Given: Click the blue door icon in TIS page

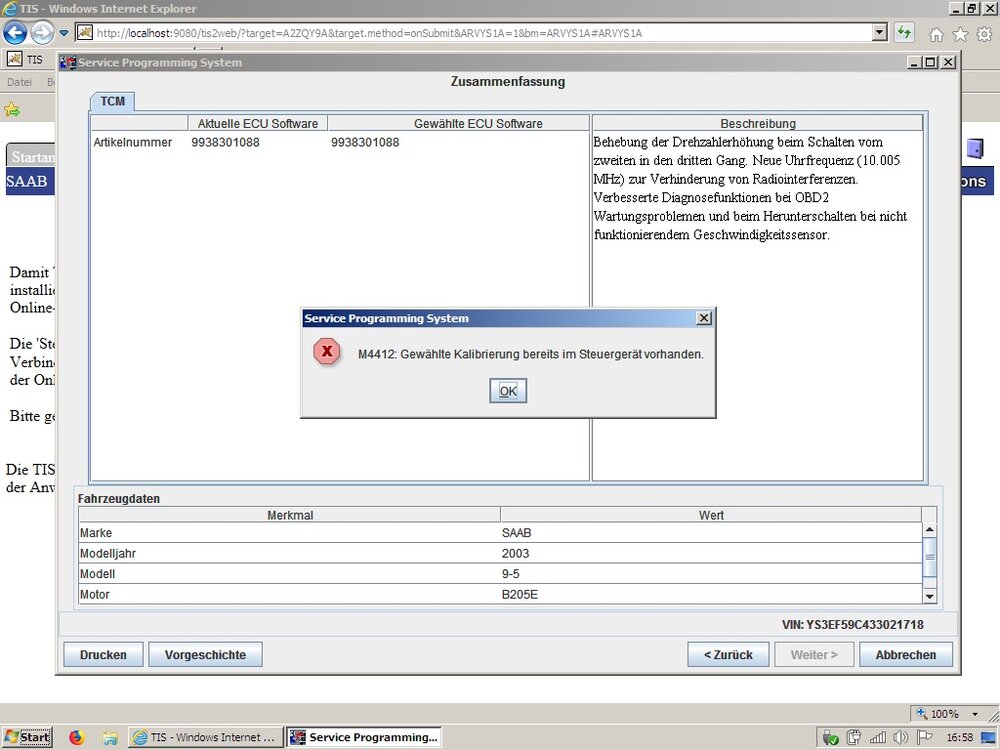Looking at the screenshot, I should (x=974, y=148).
